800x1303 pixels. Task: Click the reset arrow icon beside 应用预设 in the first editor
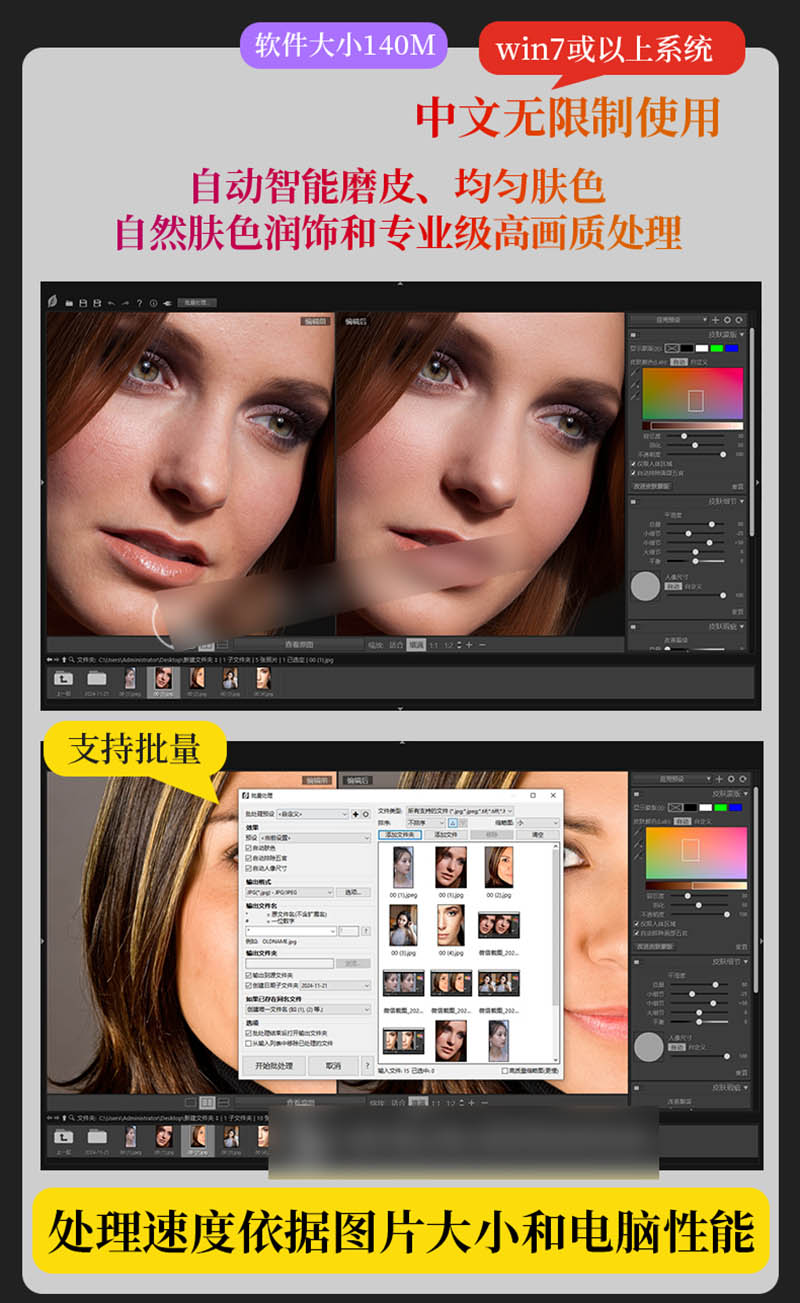[739, 320]
